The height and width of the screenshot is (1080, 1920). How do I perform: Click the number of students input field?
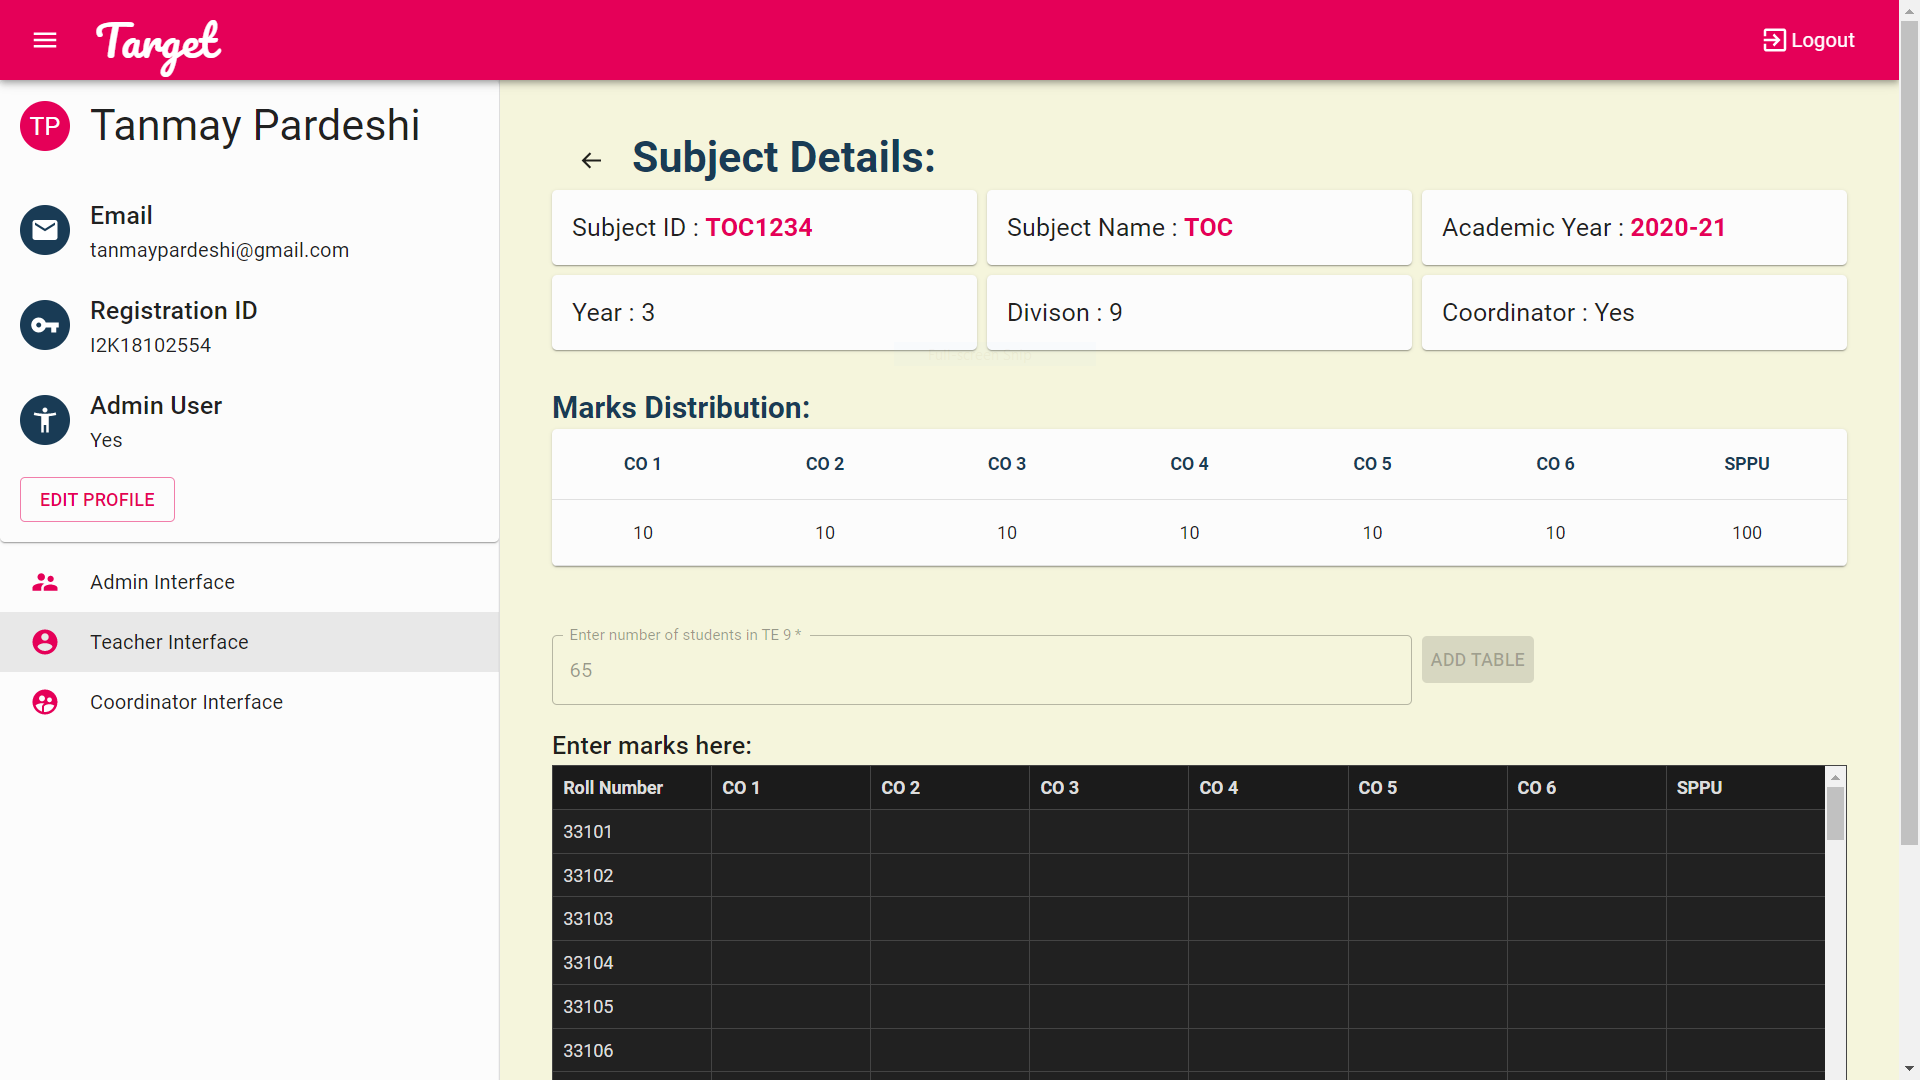pyautogui.click(x=980, y=670)
